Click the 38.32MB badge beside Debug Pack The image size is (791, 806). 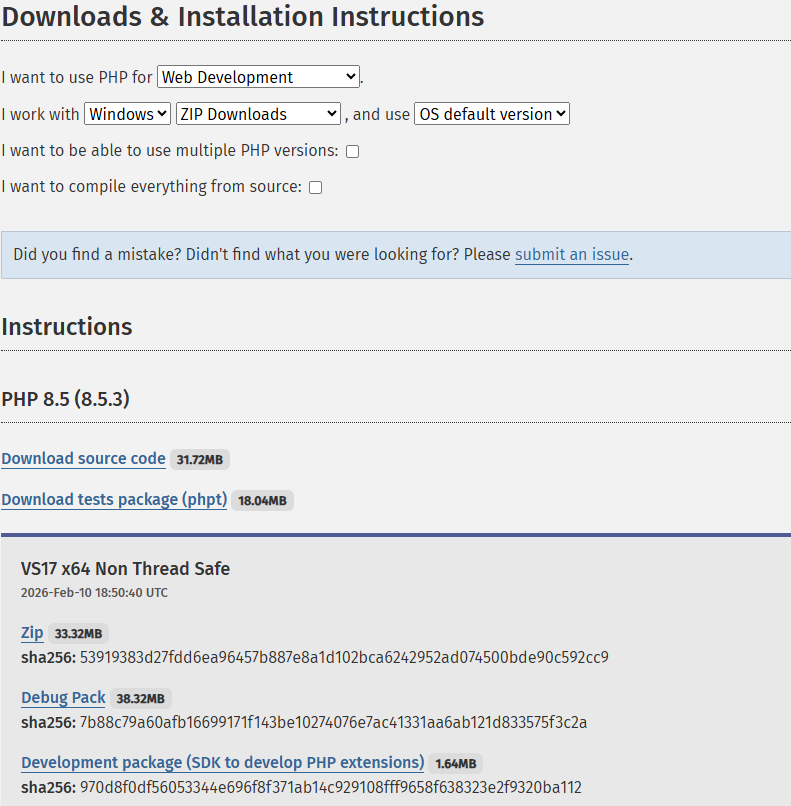(140, 699)
